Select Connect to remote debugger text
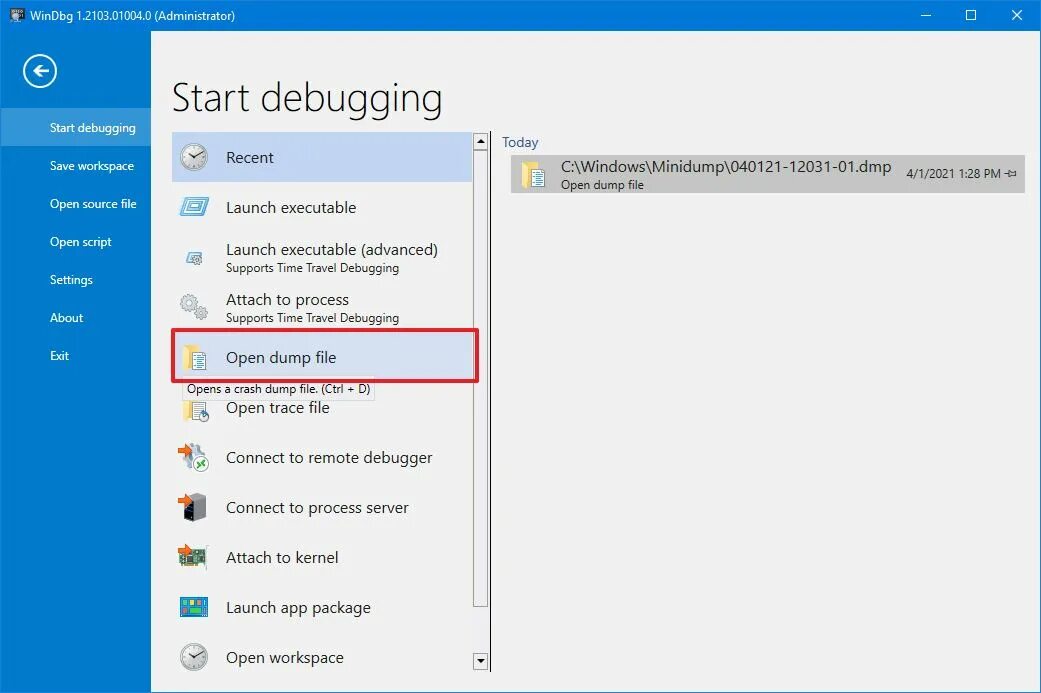 329,457
